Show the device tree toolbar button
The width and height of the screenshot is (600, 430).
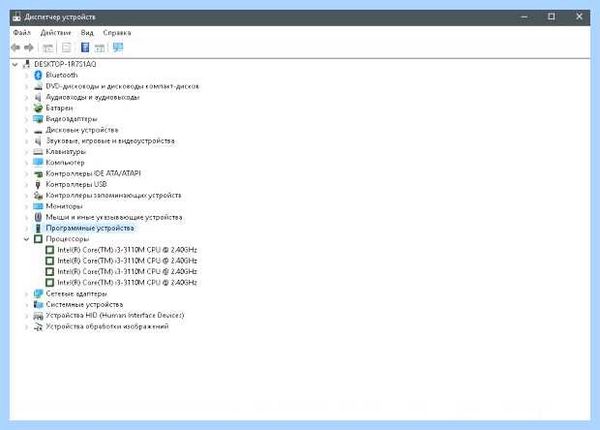(47, 48)
